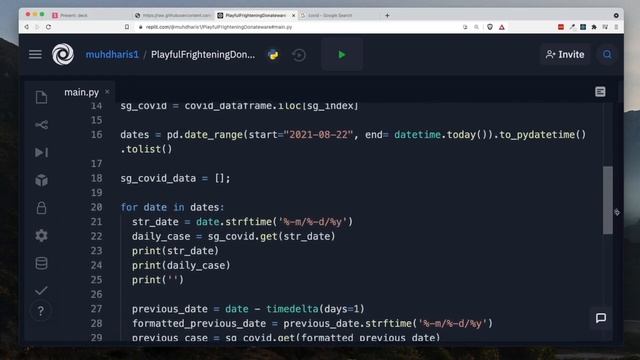The image size is (640, 360).
Task: Open the Settings gear icon
Action: [x=41, y=236]
